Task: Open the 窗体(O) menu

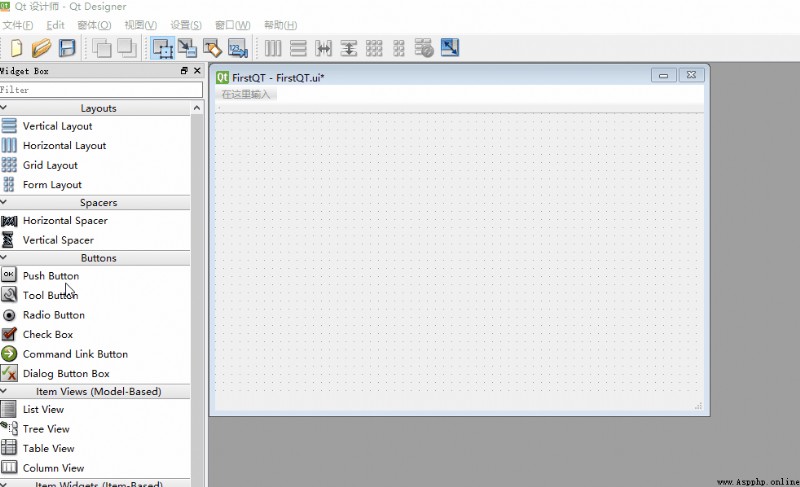Action: (94, 25)
